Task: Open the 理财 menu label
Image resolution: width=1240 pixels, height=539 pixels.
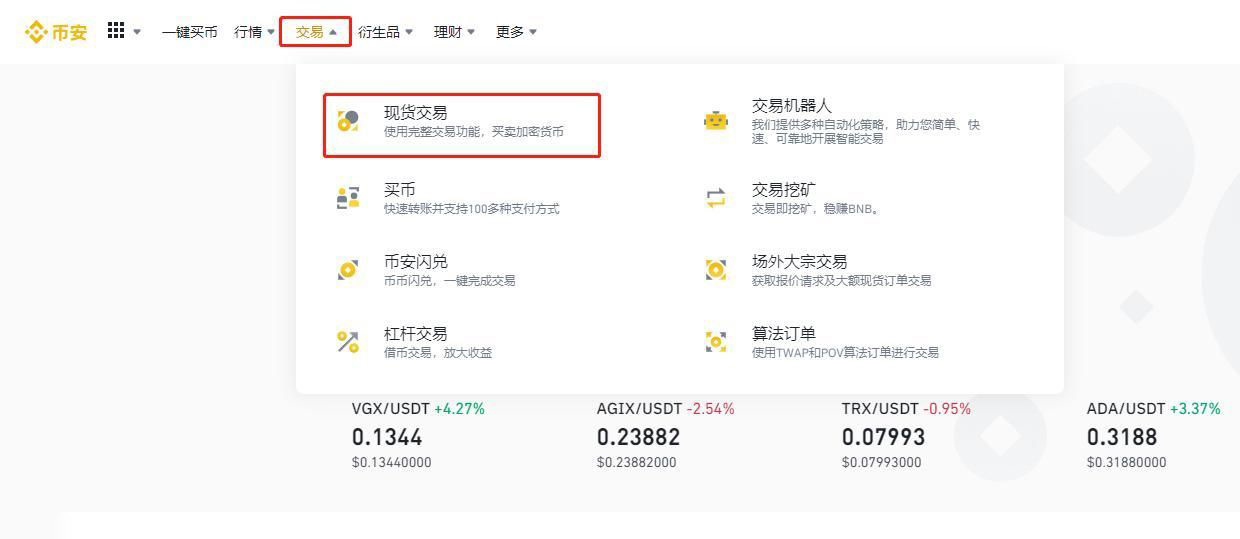Action: 448,32
